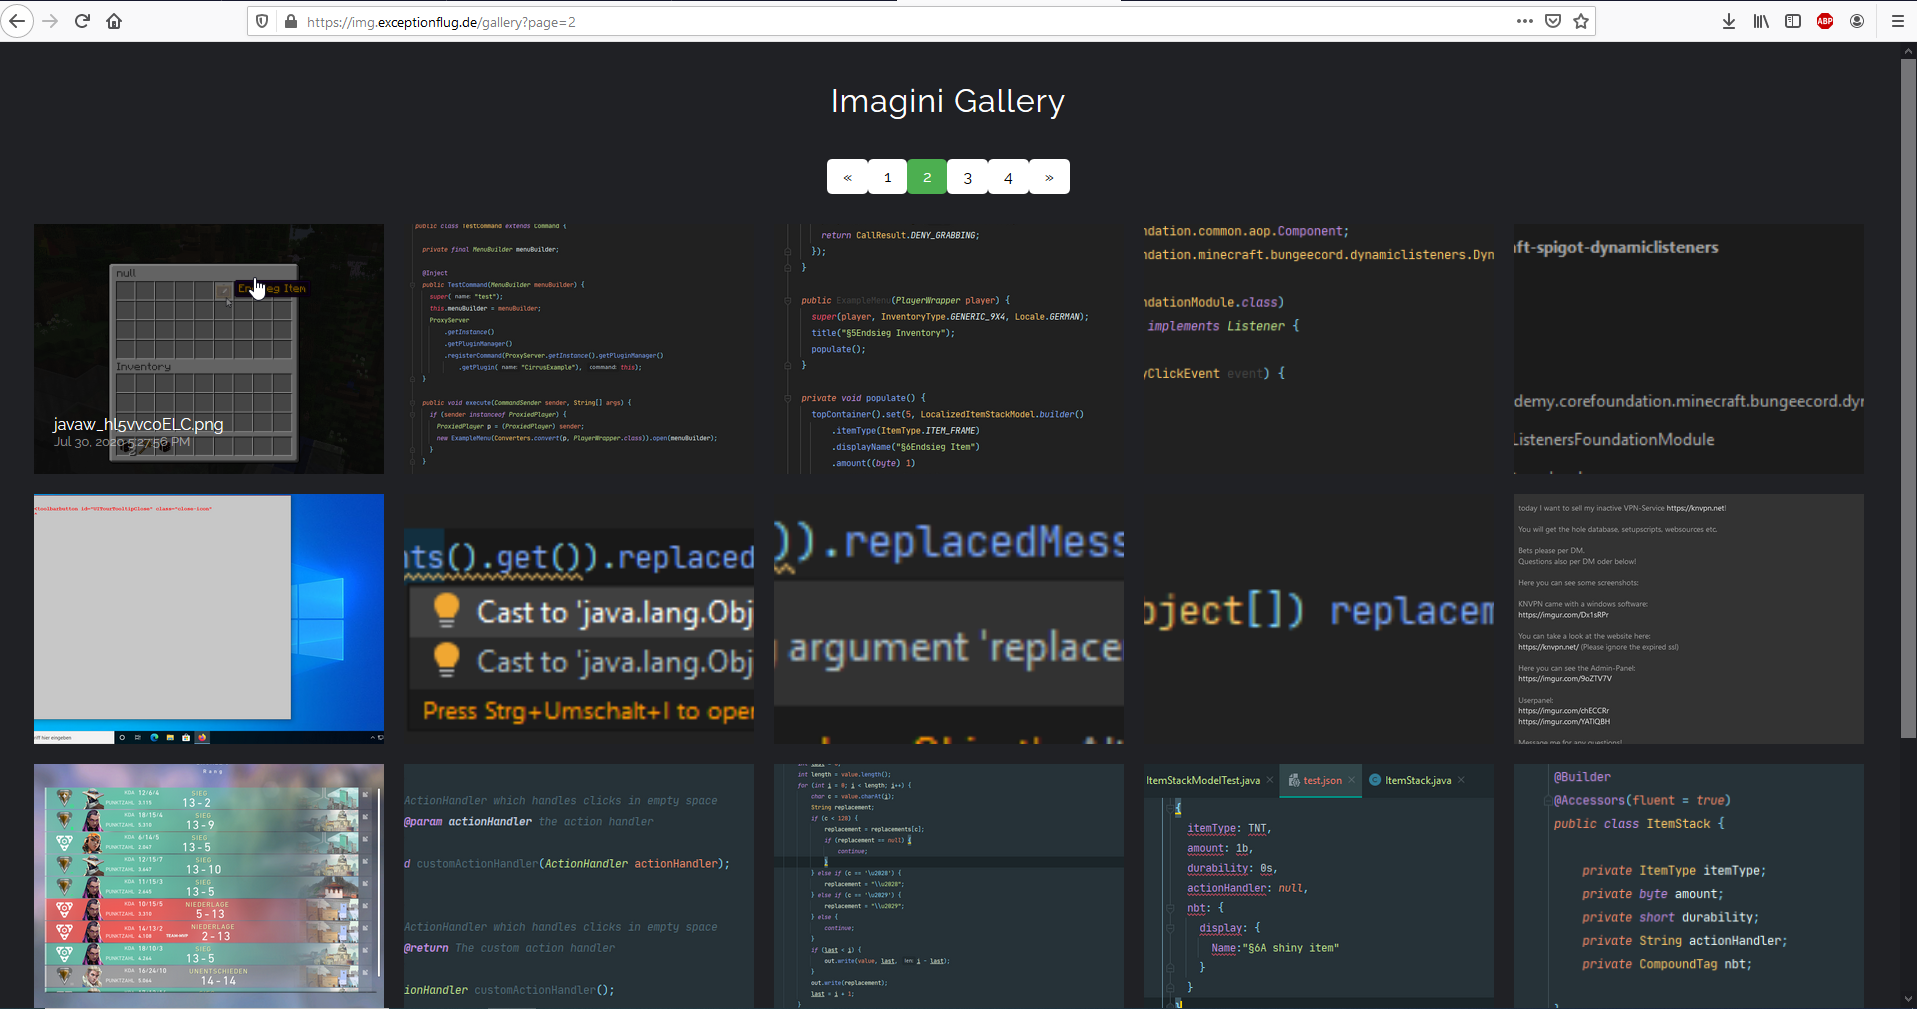View site connection security via the lock
This screenshot has width=1917, height=1009.
click(290, 21)
